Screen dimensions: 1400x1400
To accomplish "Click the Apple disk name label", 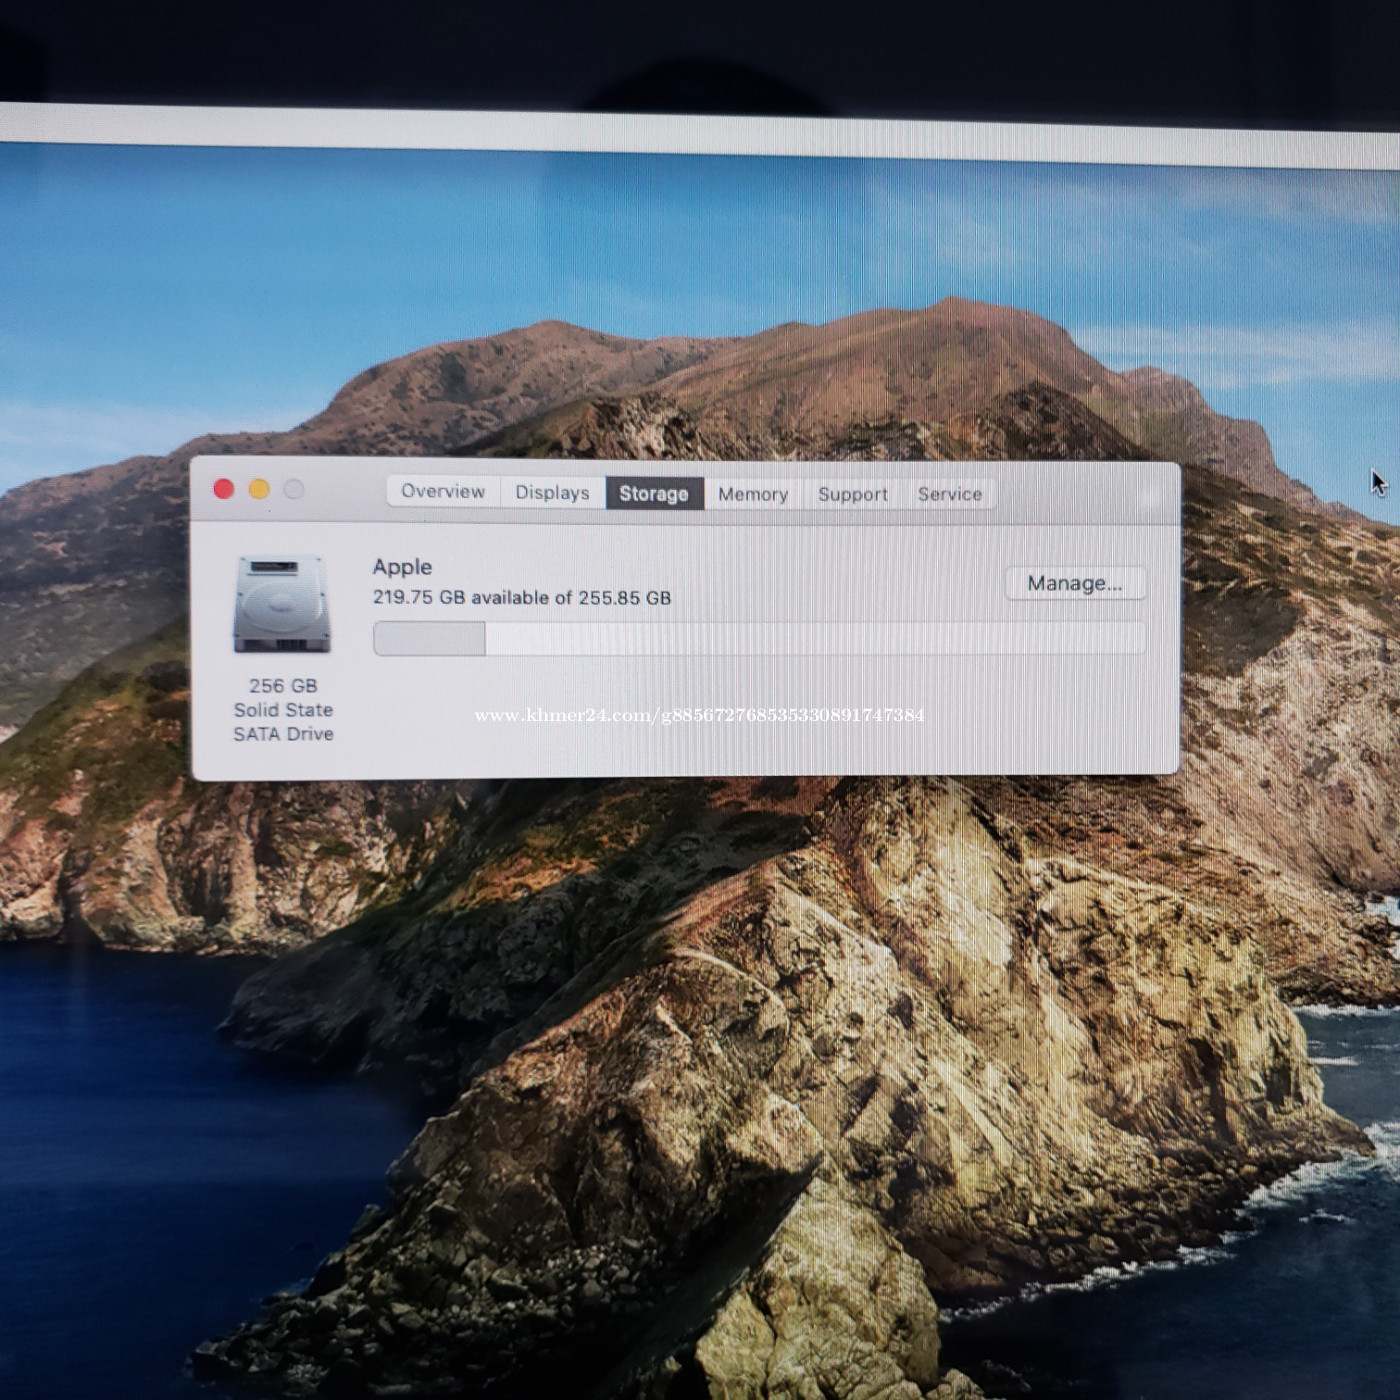I will click(402, 567).
